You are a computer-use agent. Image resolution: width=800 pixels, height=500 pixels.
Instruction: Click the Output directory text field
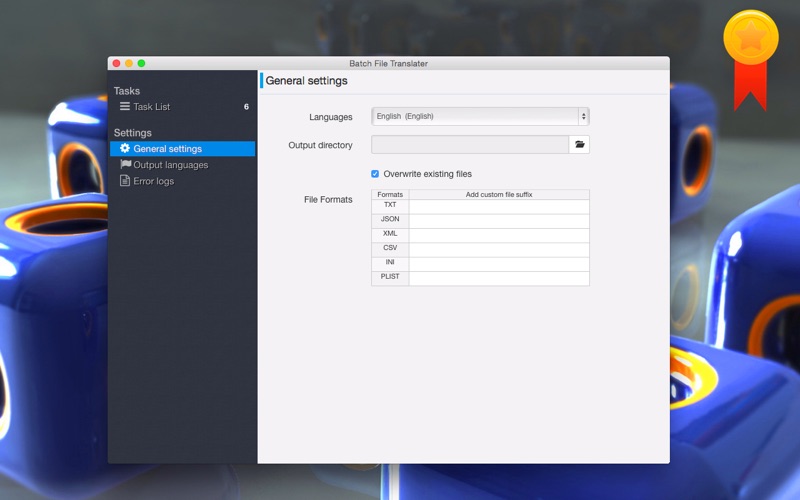click(470, 144)
